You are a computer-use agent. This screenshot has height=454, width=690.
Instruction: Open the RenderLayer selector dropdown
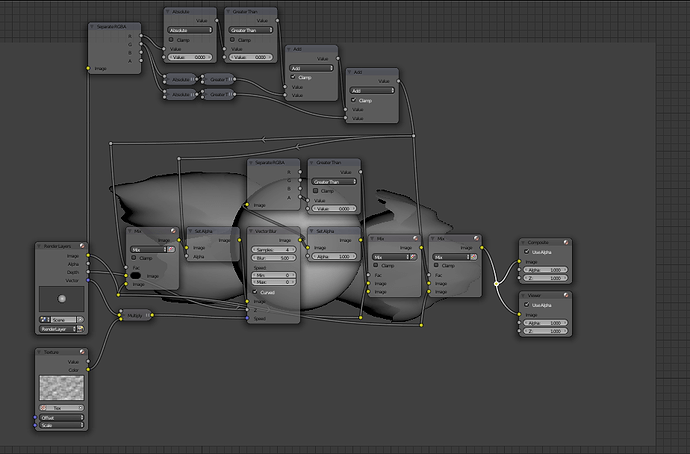[57, 329]
